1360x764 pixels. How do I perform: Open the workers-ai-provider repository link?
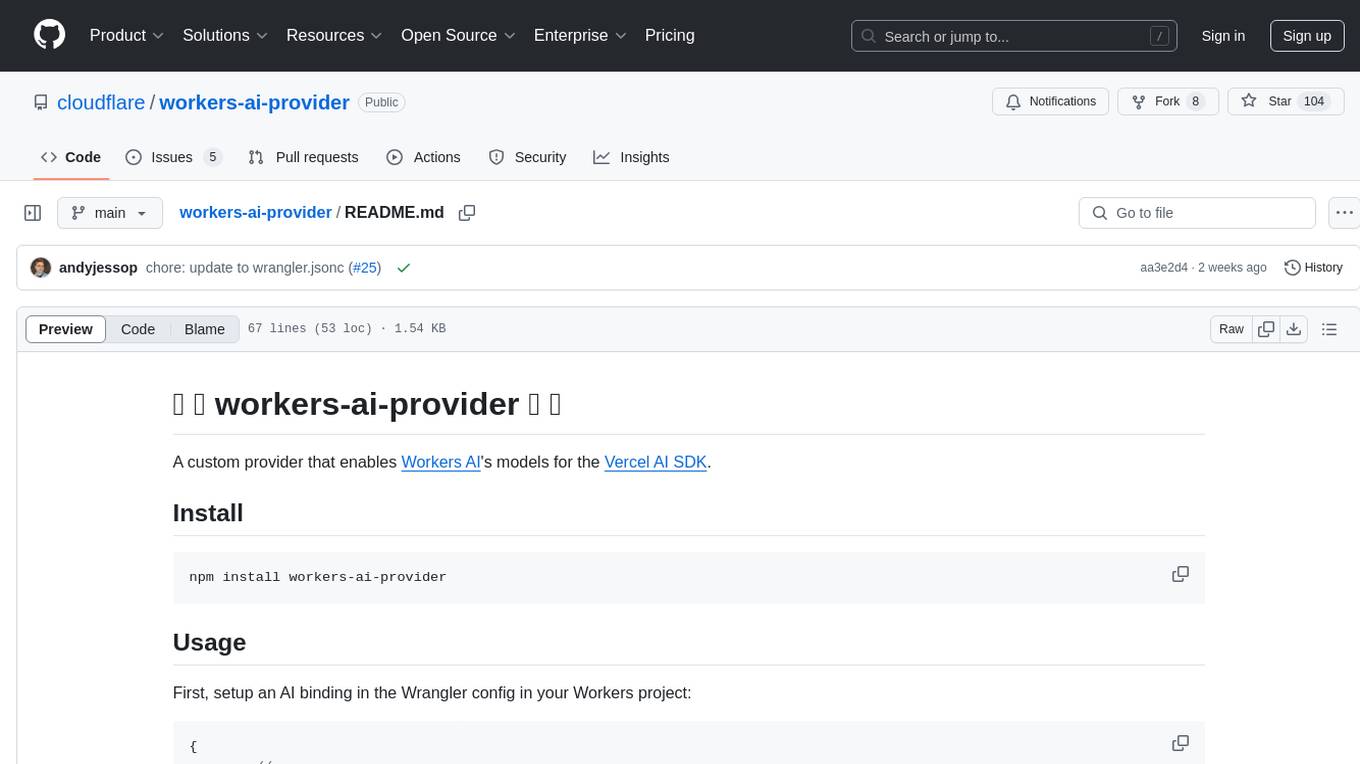[254, 102]
